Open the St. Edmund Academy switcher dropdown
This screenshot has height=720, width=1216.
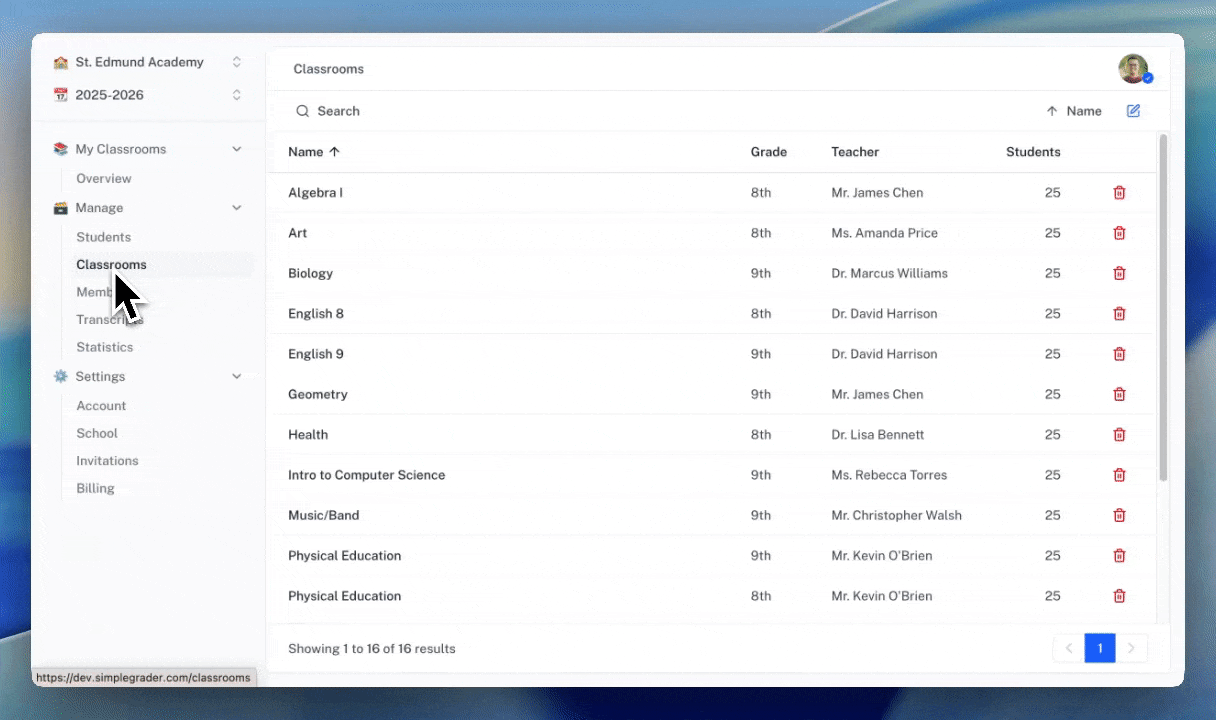coord(236,61)
